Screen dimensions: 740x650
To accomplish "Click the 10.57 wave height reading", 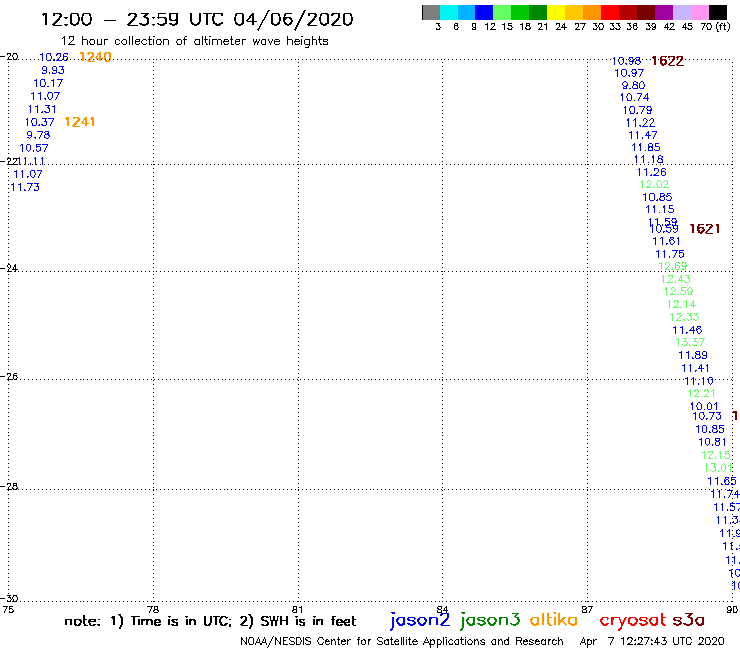I will click(x=34, y=148).
